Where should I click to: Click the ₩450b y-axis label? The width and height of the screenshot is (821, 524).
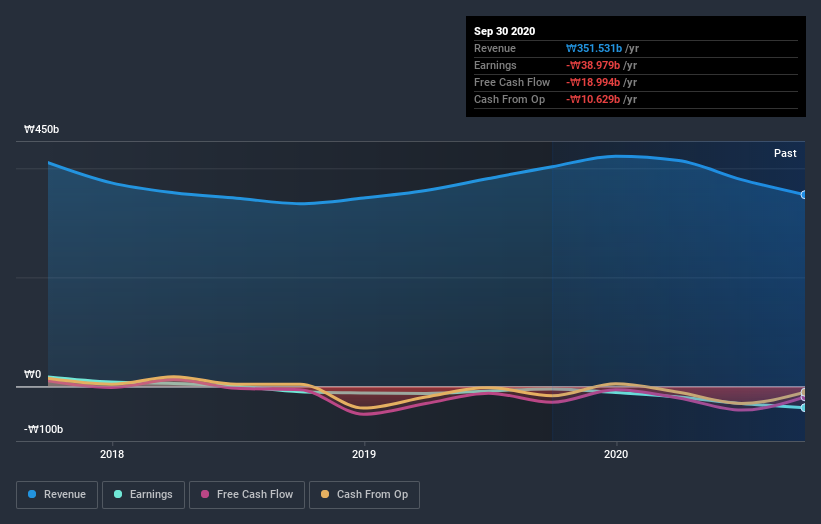click(x=41, y=129)
